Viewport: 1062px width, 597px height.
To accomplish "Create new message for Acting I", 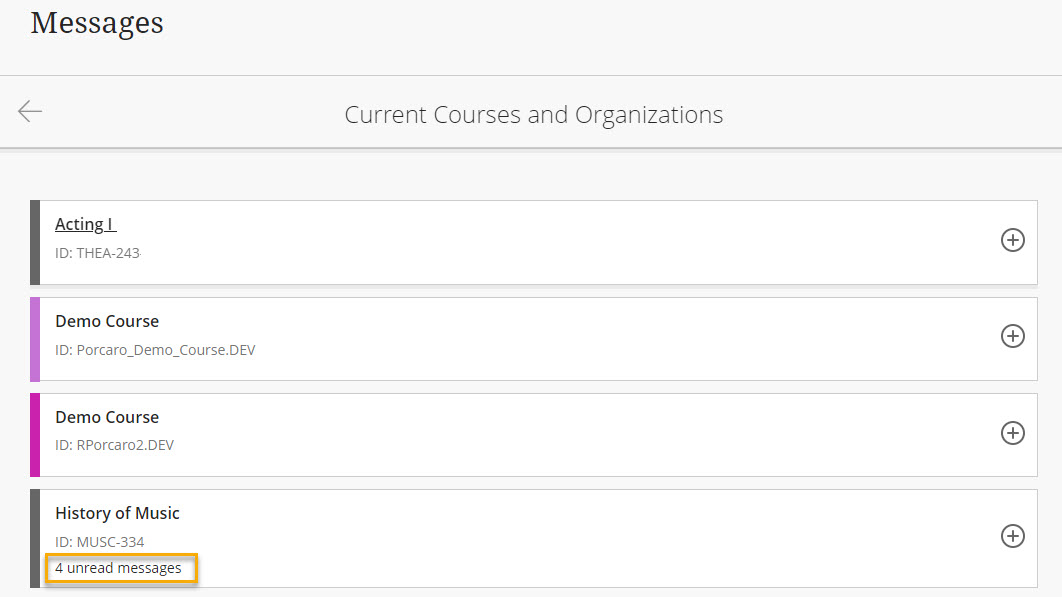I will pos(1013,240).
